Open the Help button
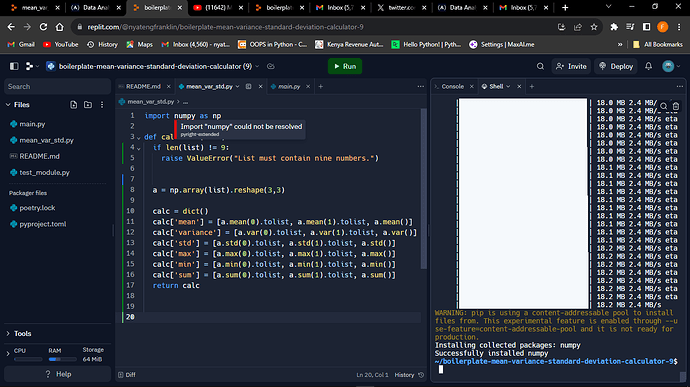Screen dimensions: 690x387 click(x=58, y=374)
